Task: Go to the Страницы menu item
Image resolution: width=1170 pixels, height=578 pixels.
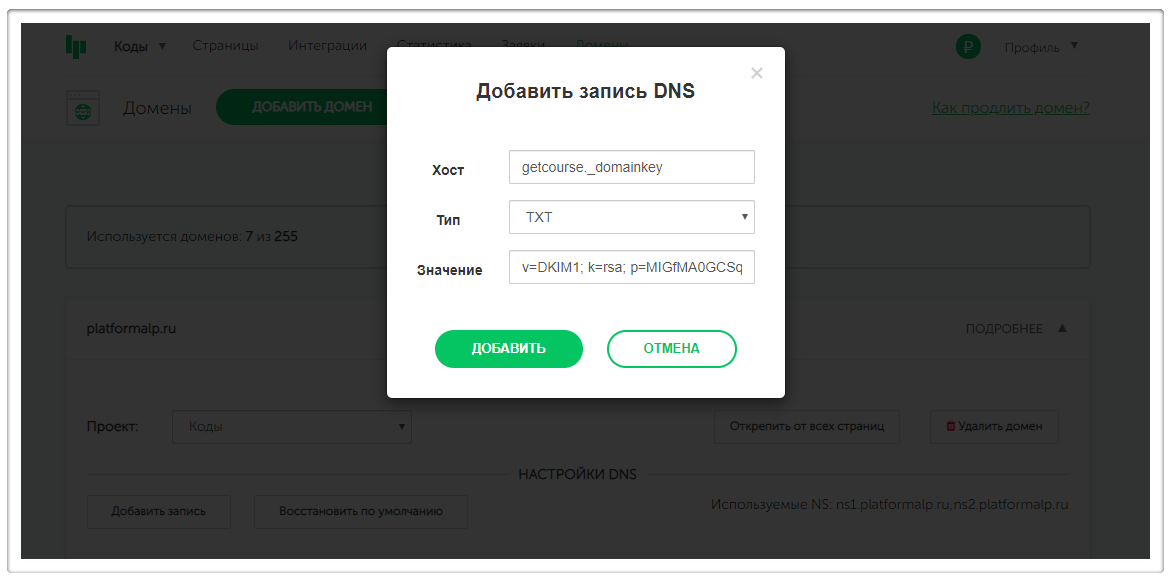Action: [225, 45]
